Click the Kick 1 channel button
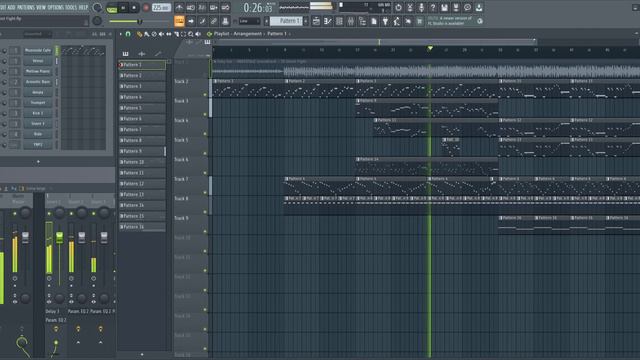The height and width of the screenshot is (360, 640). [x=38, y=113]
